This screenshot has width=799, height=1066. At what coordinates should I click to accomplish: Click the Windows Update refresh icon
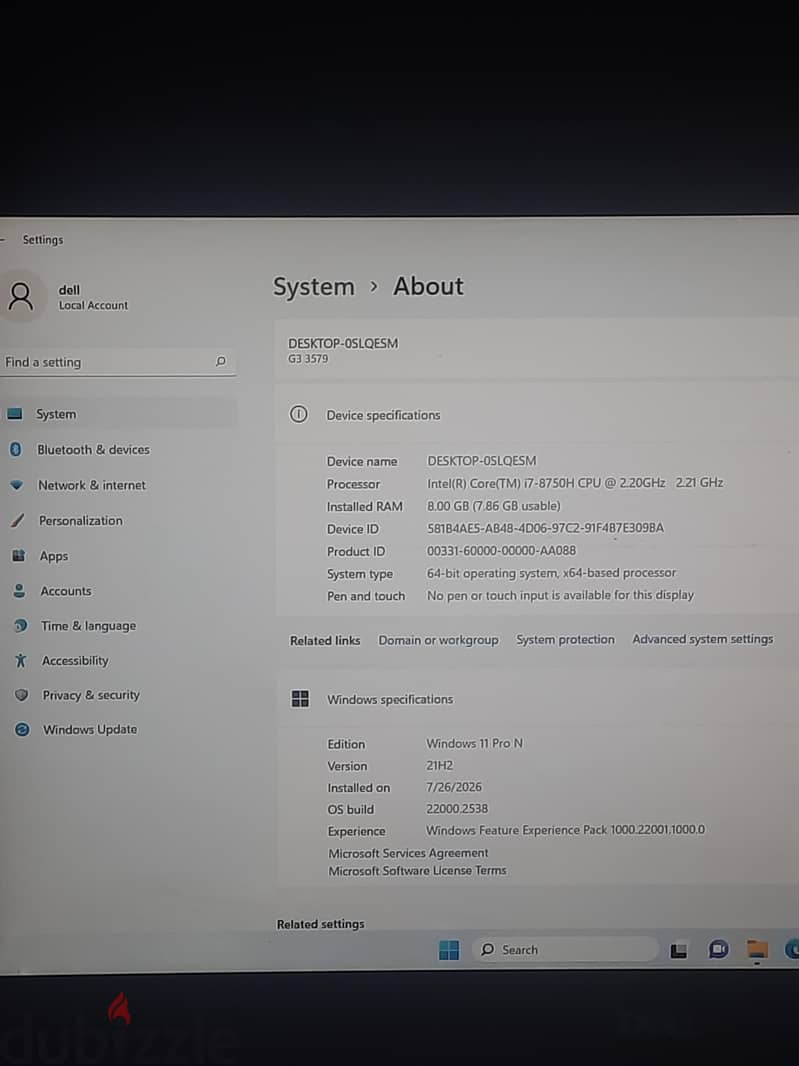(22, 729)
